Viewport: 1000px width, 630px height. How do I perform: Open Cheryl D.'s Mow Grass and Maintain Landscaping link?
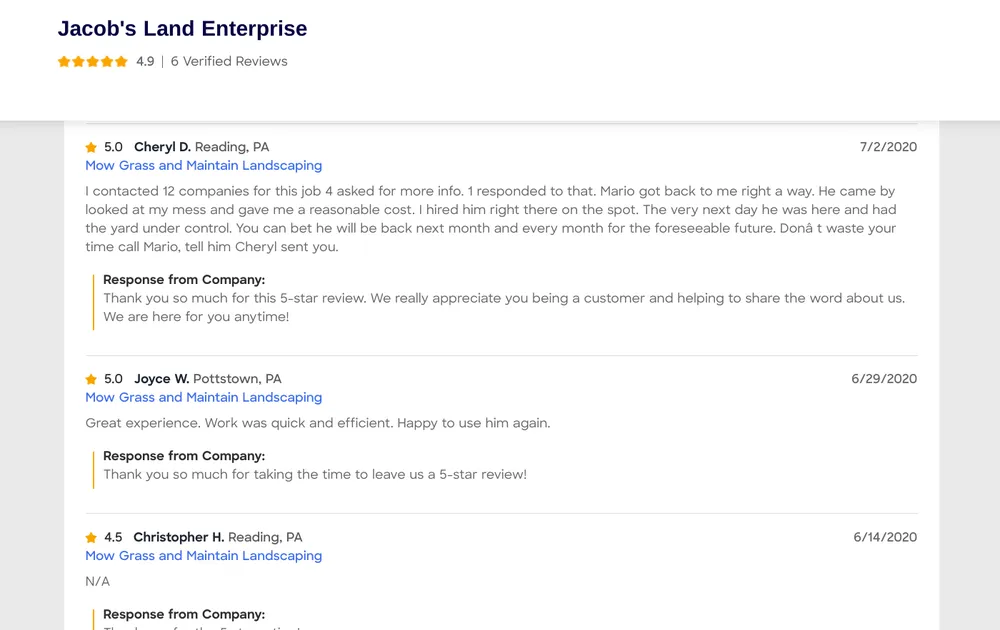click(203, 166)
